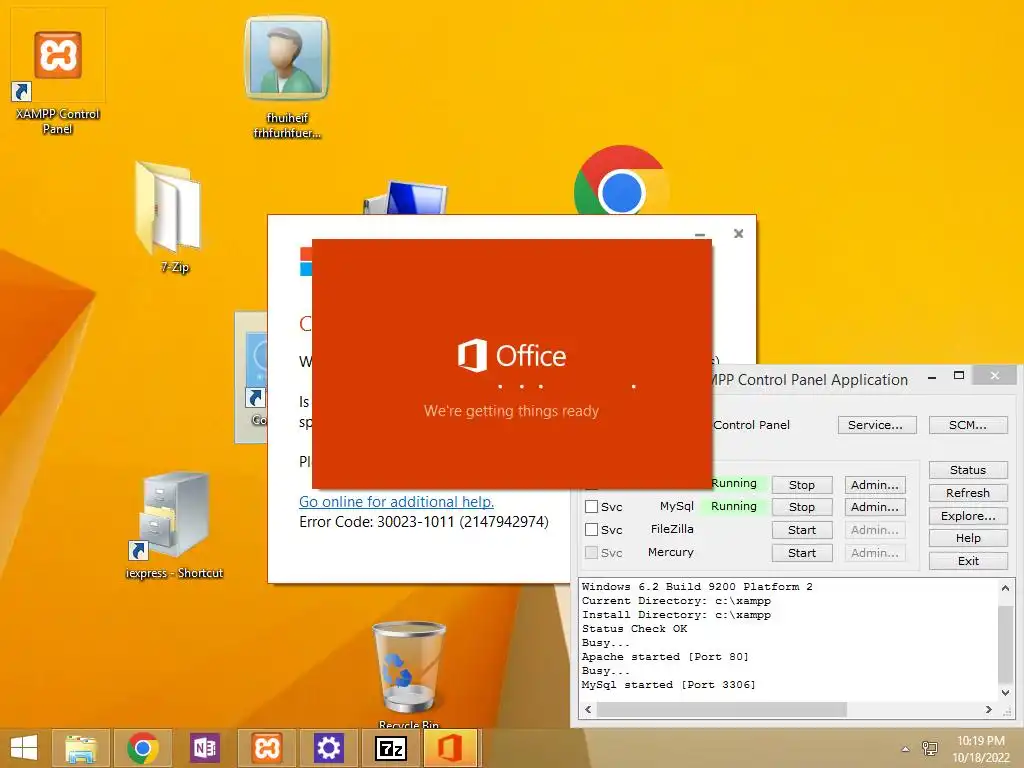Switch to Office installer in taskbar

pyautogui.click(x=451, y=748)
